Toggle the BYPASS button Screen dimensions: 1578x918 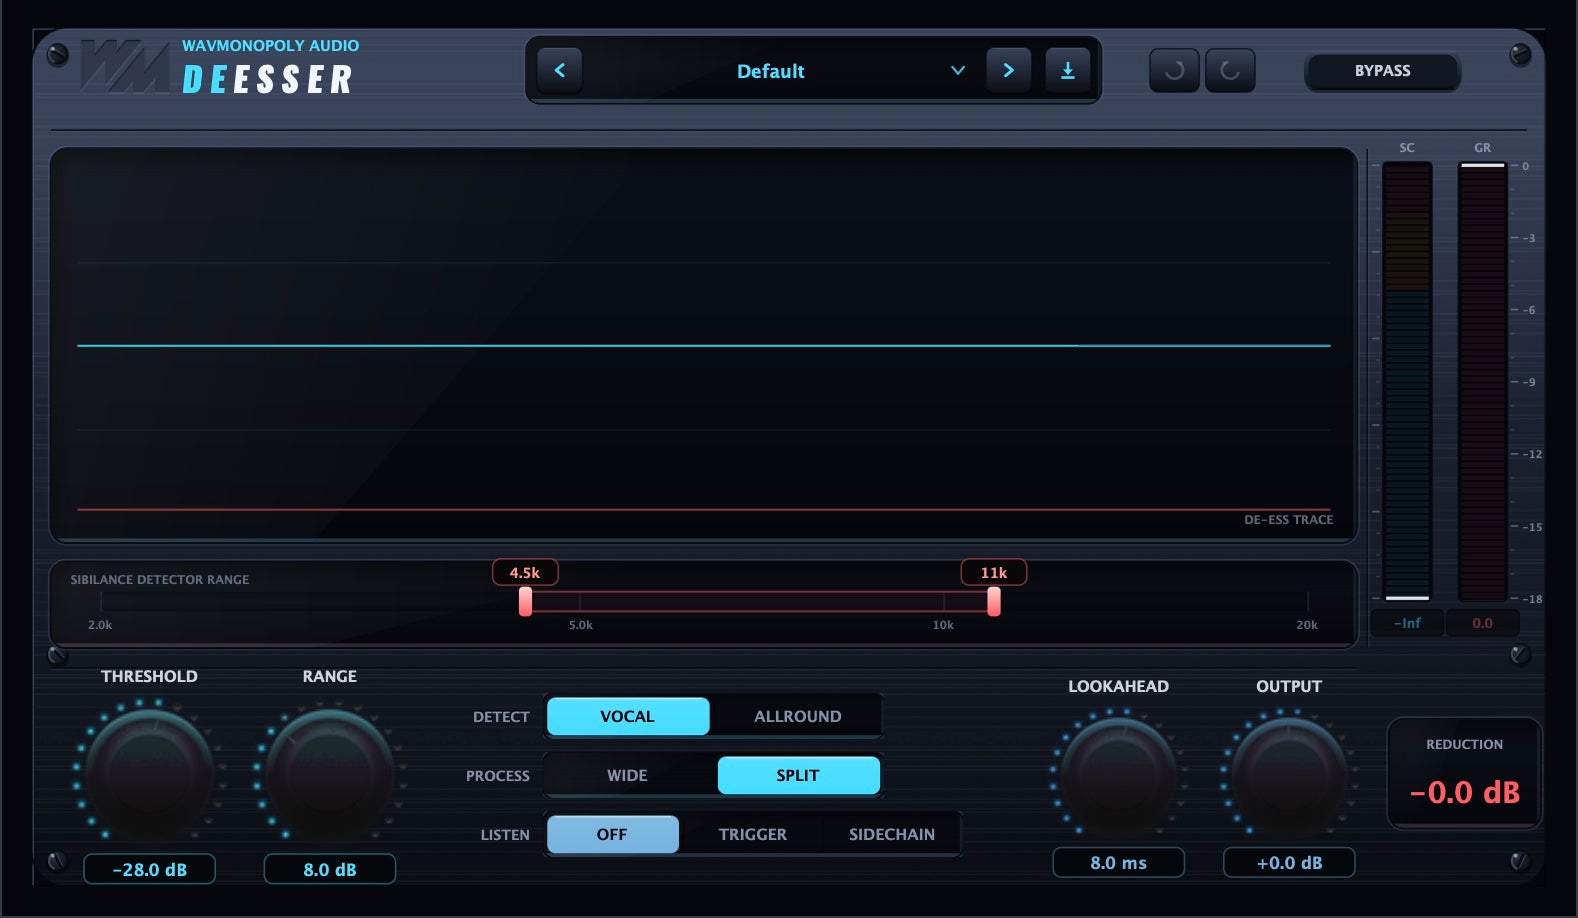tap(1383, 71)
